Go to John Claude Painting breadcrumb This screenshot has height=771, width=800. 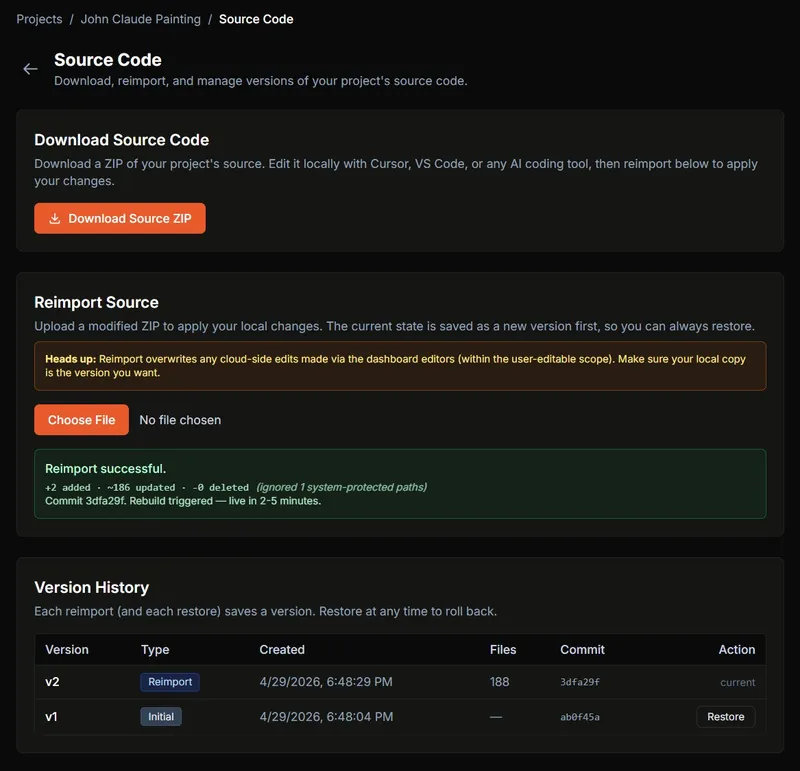140,19
